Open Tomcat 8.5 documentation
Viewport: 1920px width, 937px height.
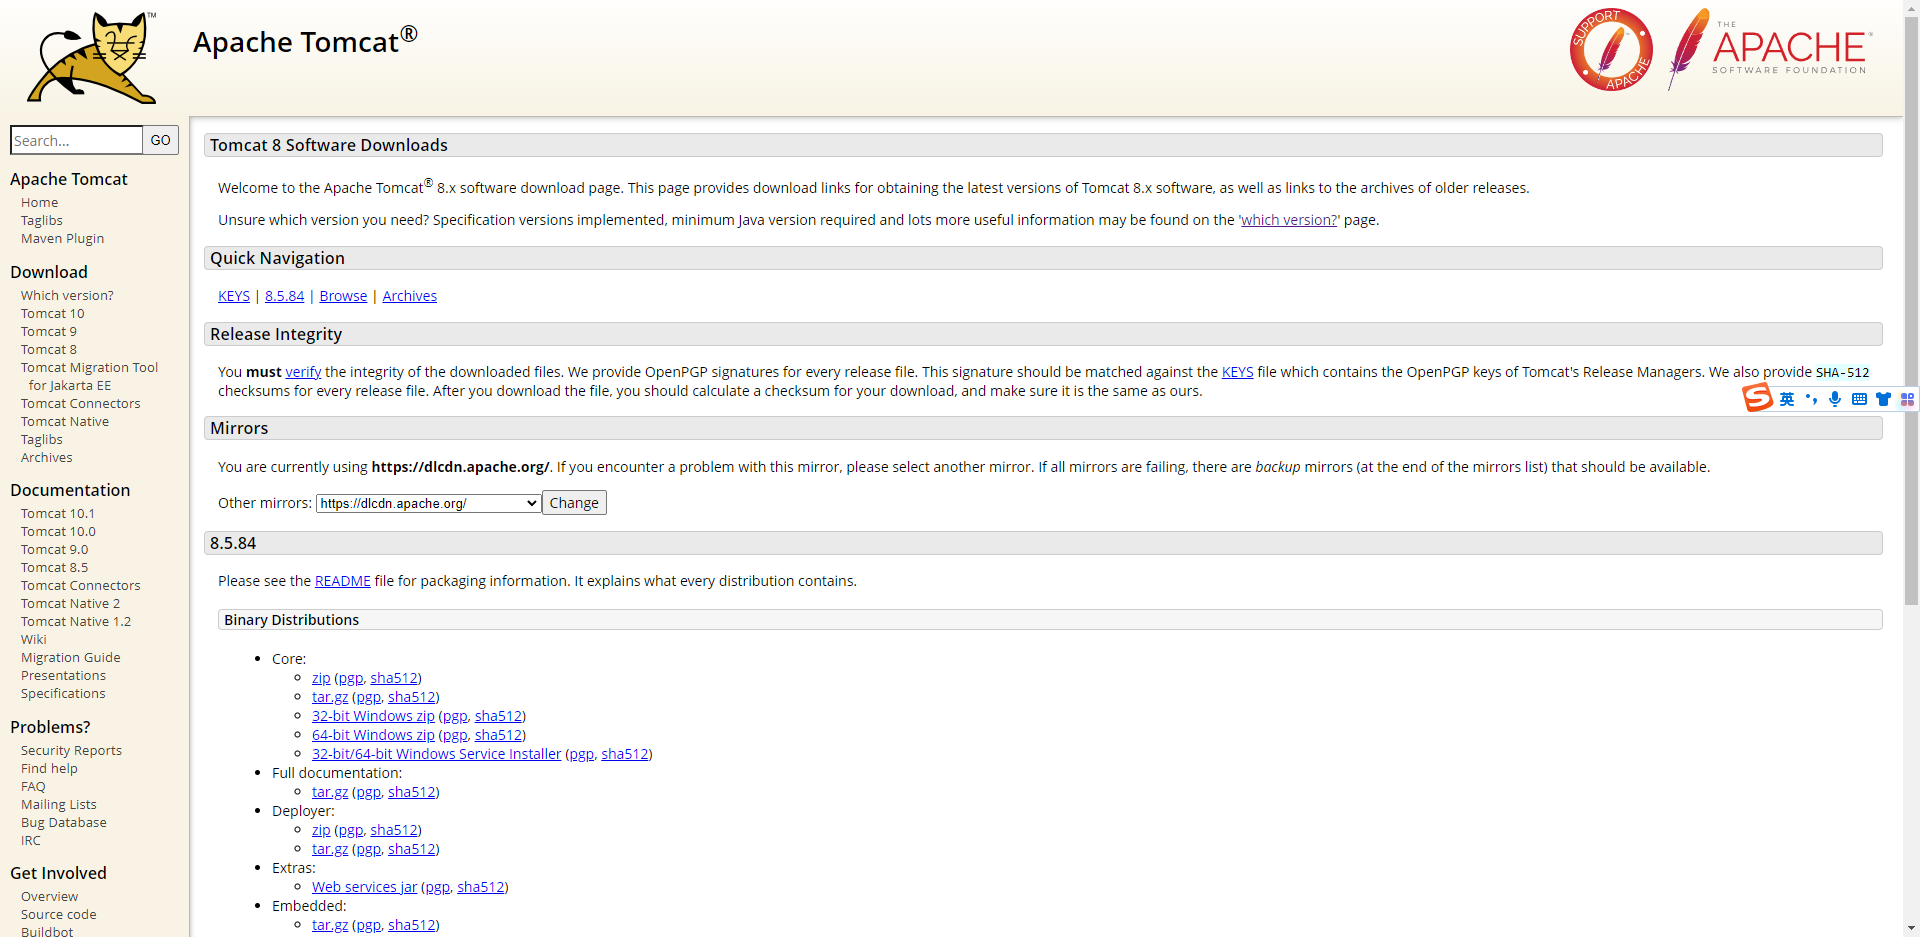pyautogui.click(x=55, y=567)
